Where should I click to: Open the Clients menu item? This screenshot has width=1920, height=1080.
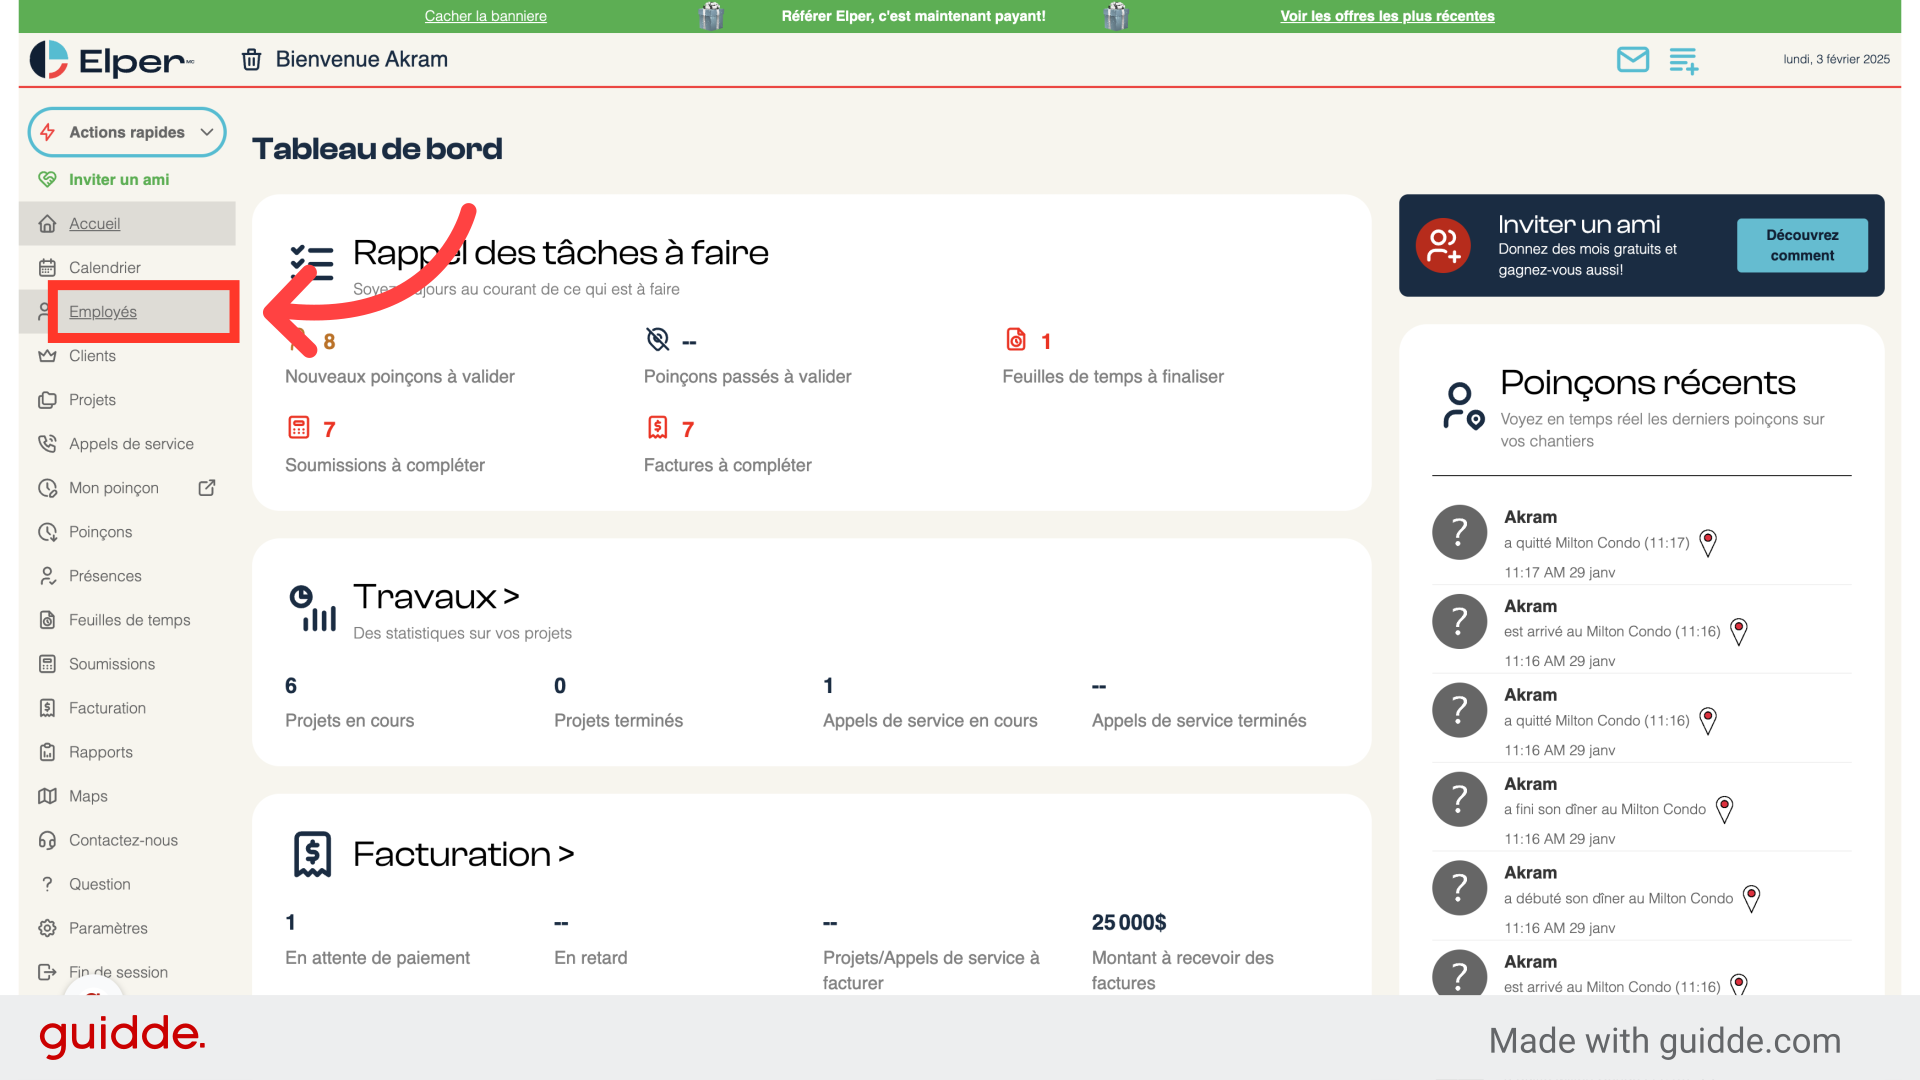(x=127, y=356)
